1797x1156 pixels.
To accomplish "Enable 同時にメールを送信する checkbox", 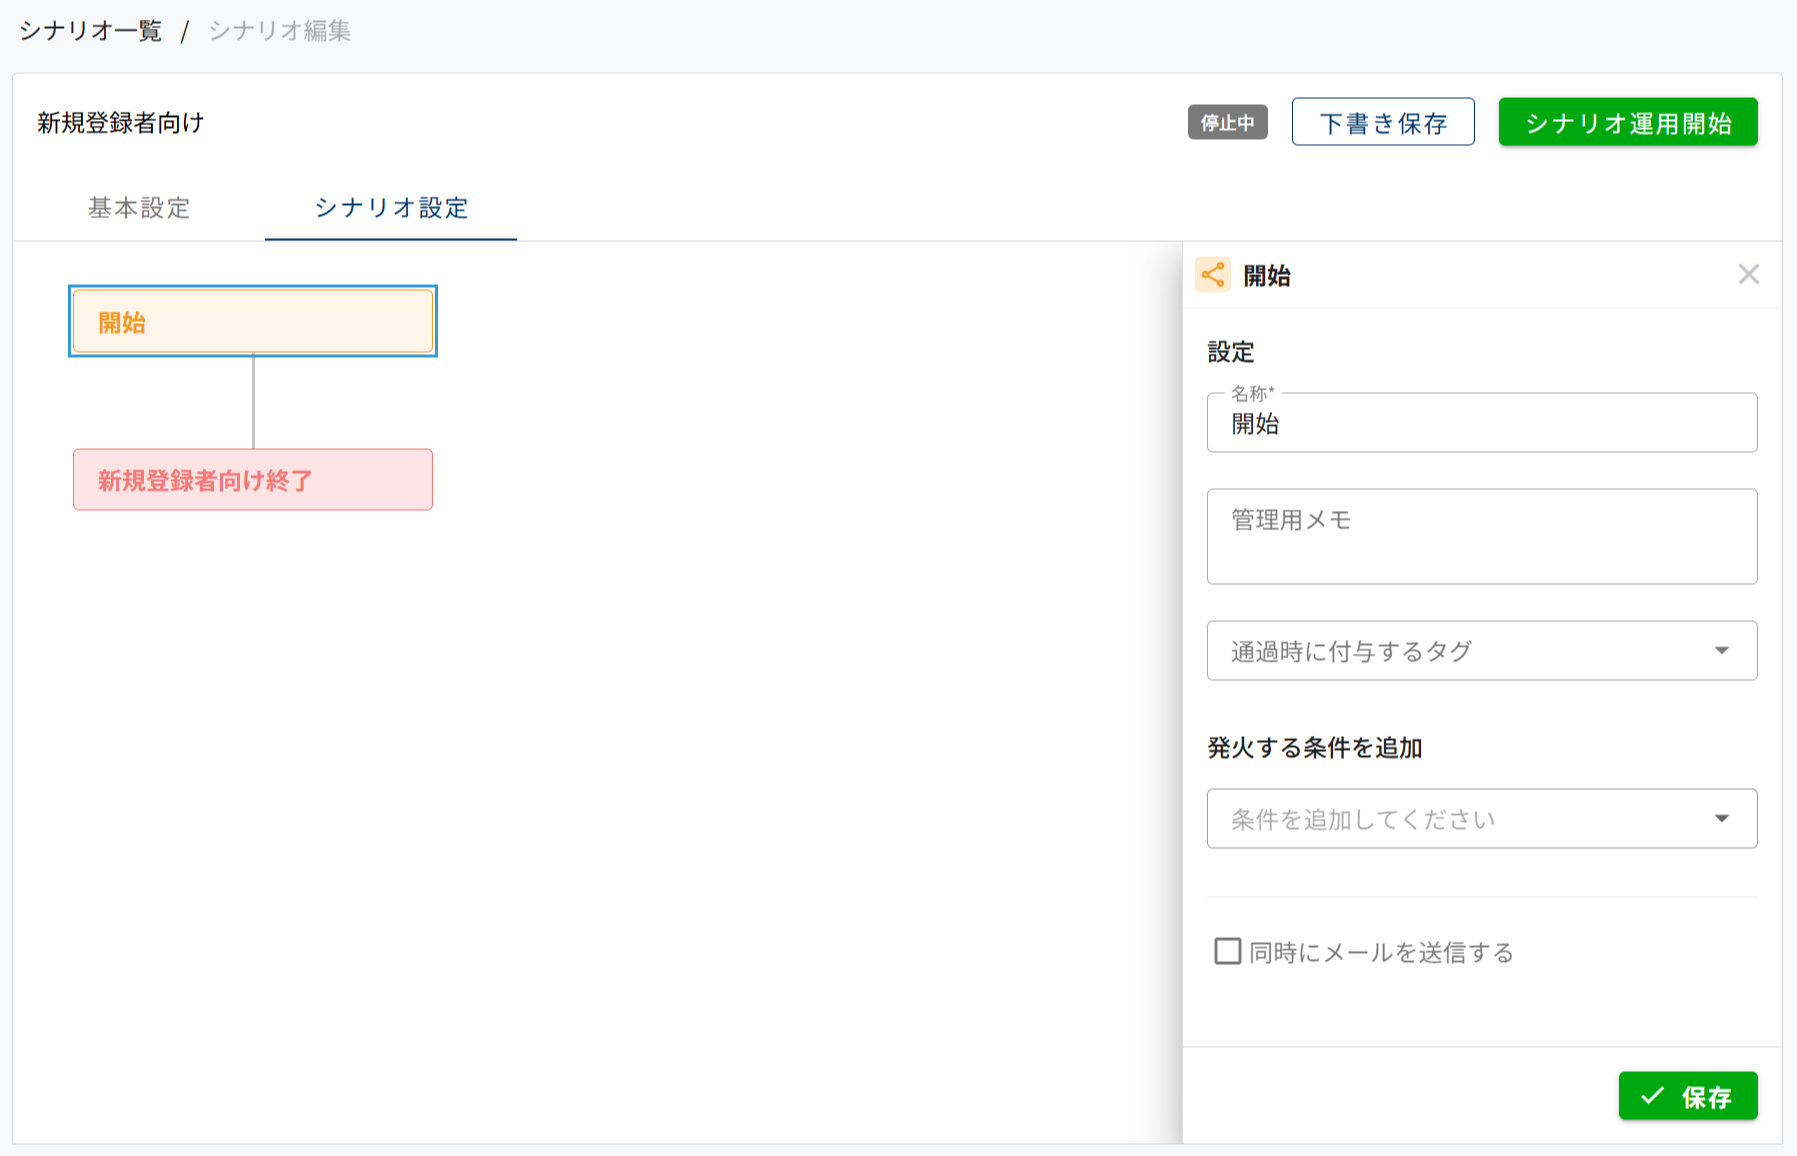I will (1227, 951).
